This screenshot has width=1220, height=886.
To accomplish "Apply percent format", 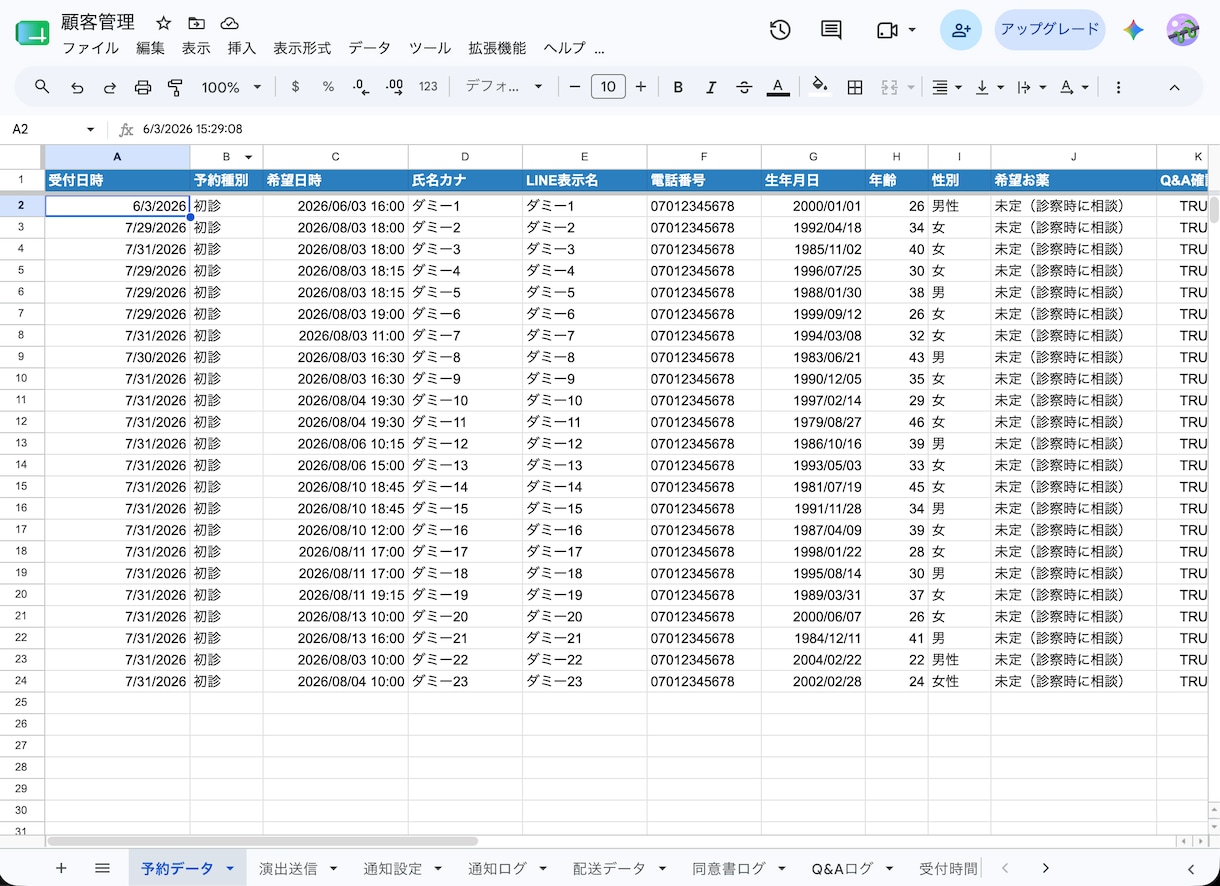I will coord(328,87).
